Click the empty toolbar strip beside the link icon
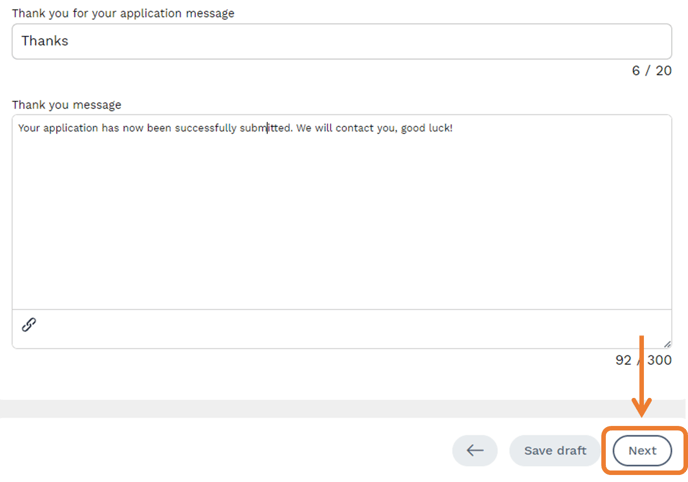This screenshot has width=688, height=482. pos(350,325)
